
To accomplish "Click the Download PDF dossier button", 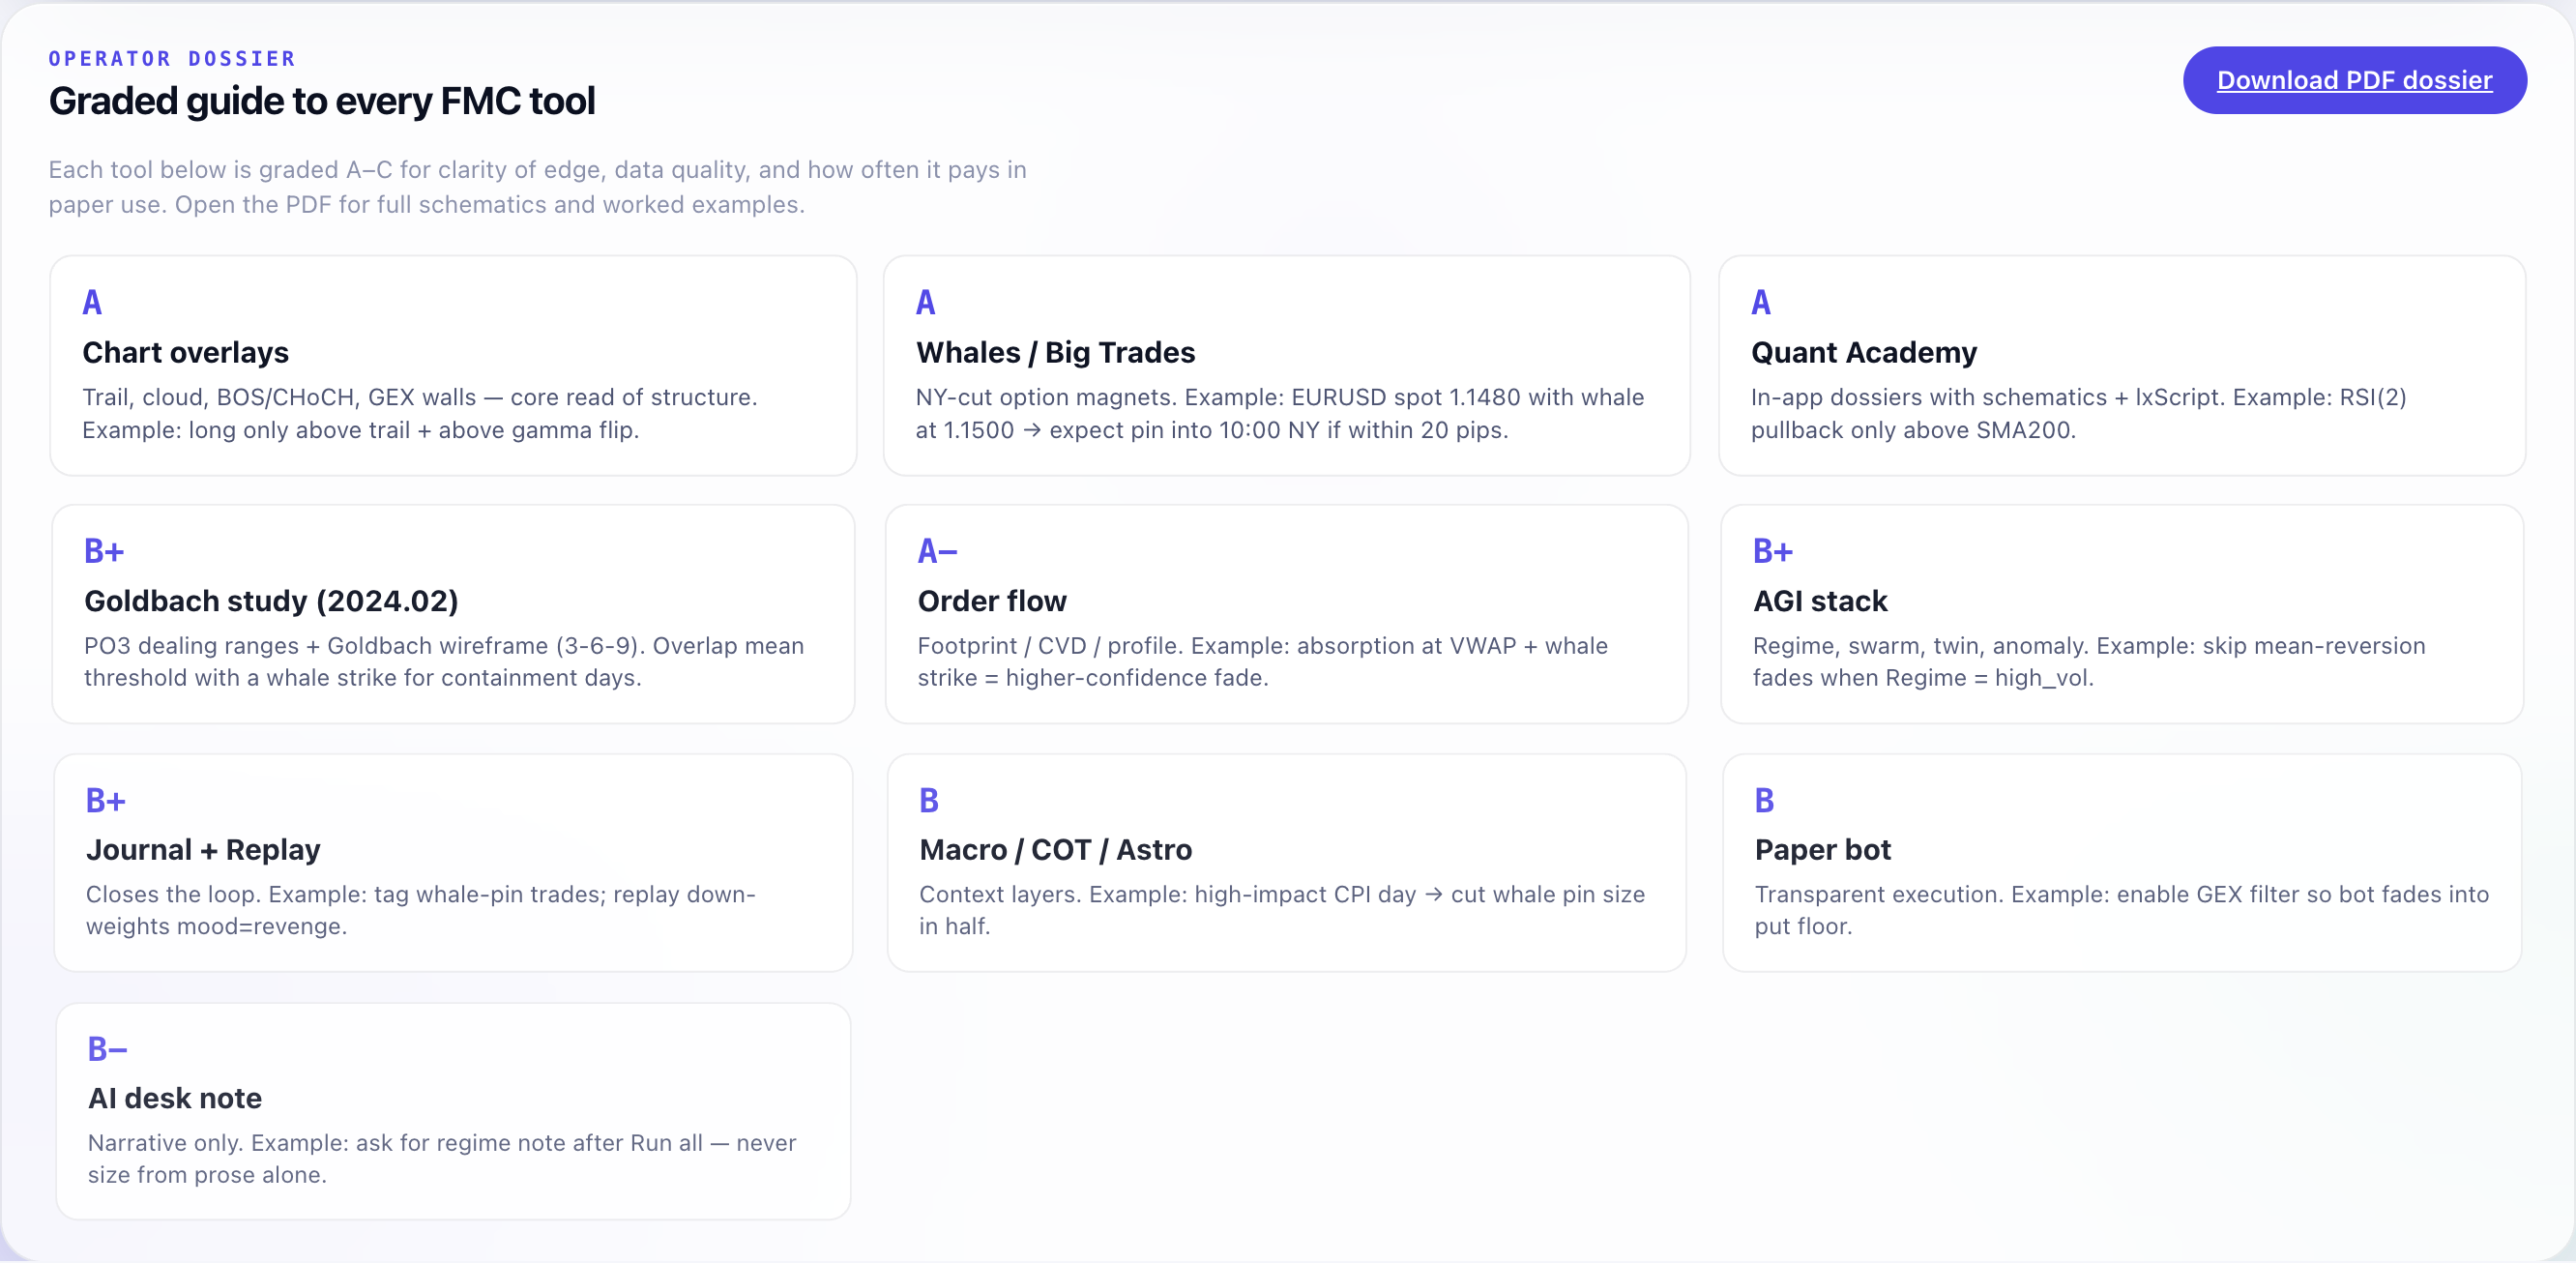I will pyautogui.click(x=2354, y=80).
